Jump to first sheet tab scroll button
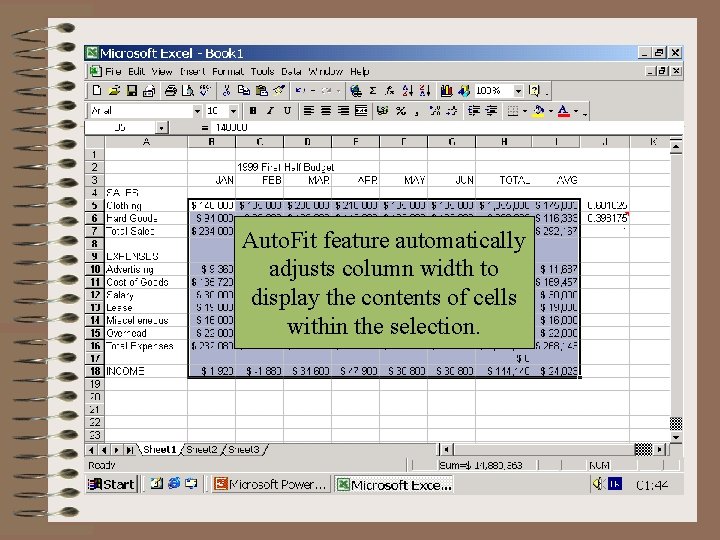Screen dimensions: 720x540 click(x=91, y=450)
